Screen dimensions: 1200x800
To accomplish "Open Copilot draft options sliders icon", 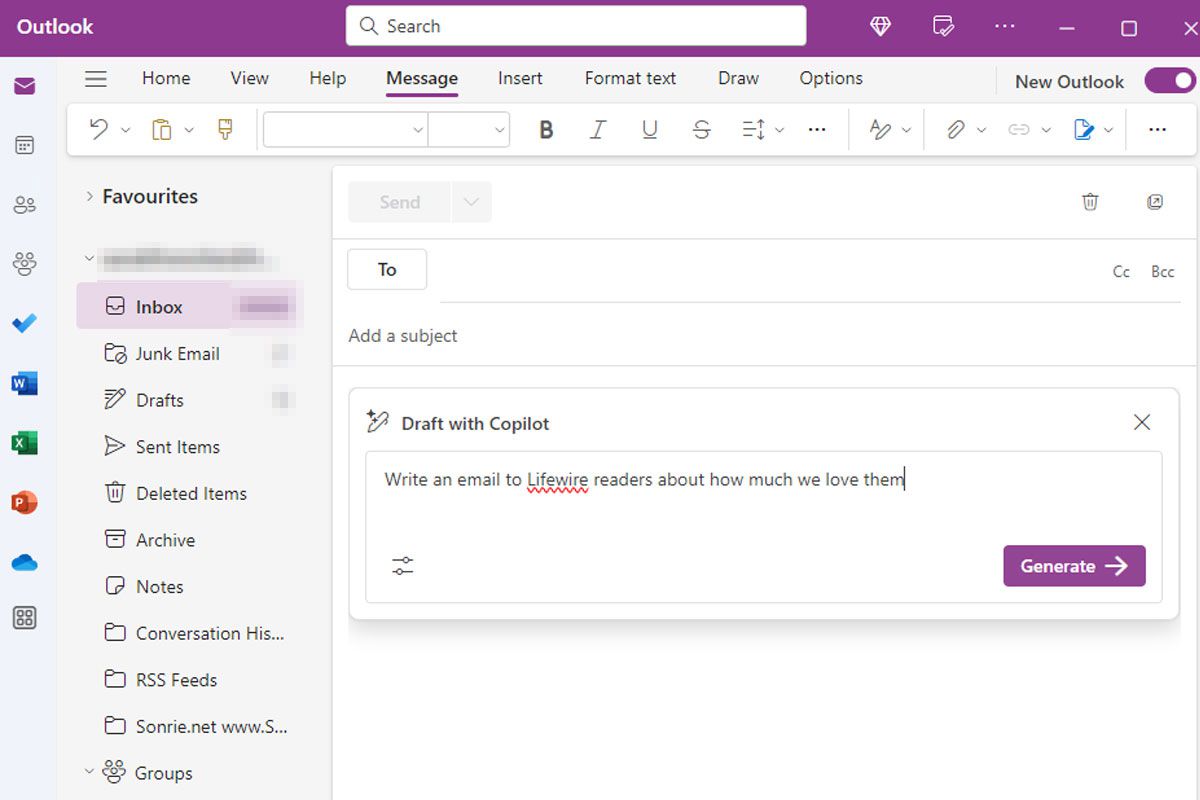I will pyautogui.click(x=403, y=566).
